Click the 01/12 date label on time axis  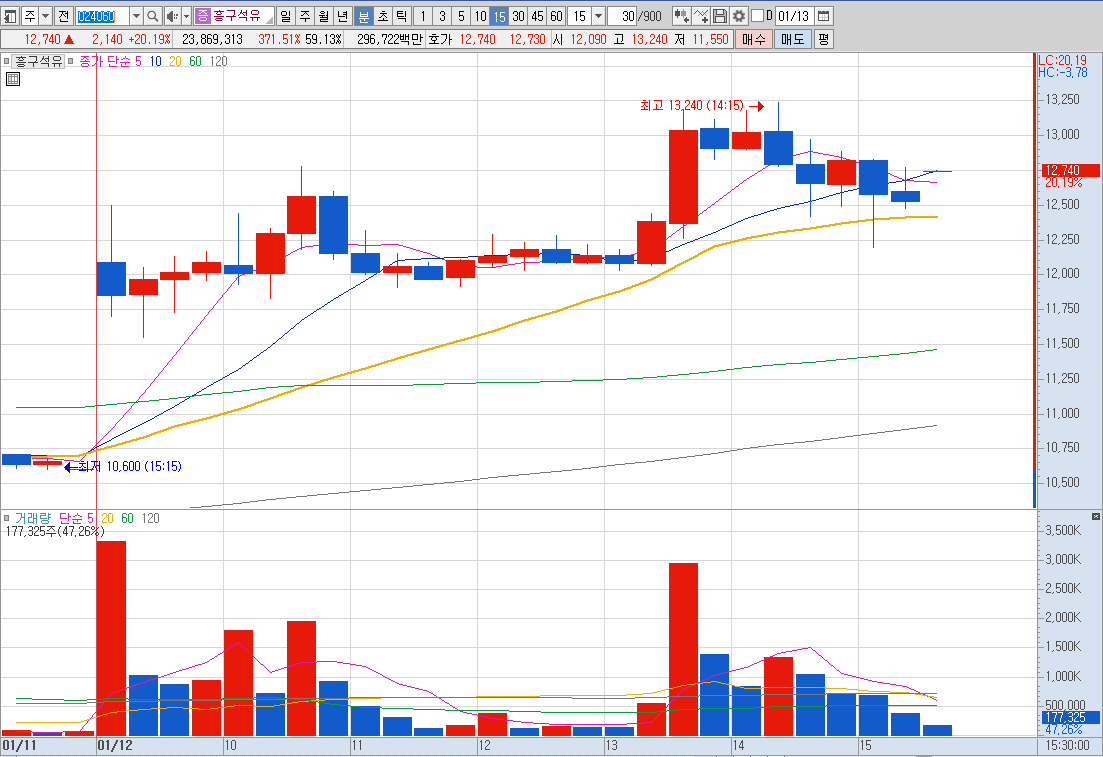coord(114,745)
